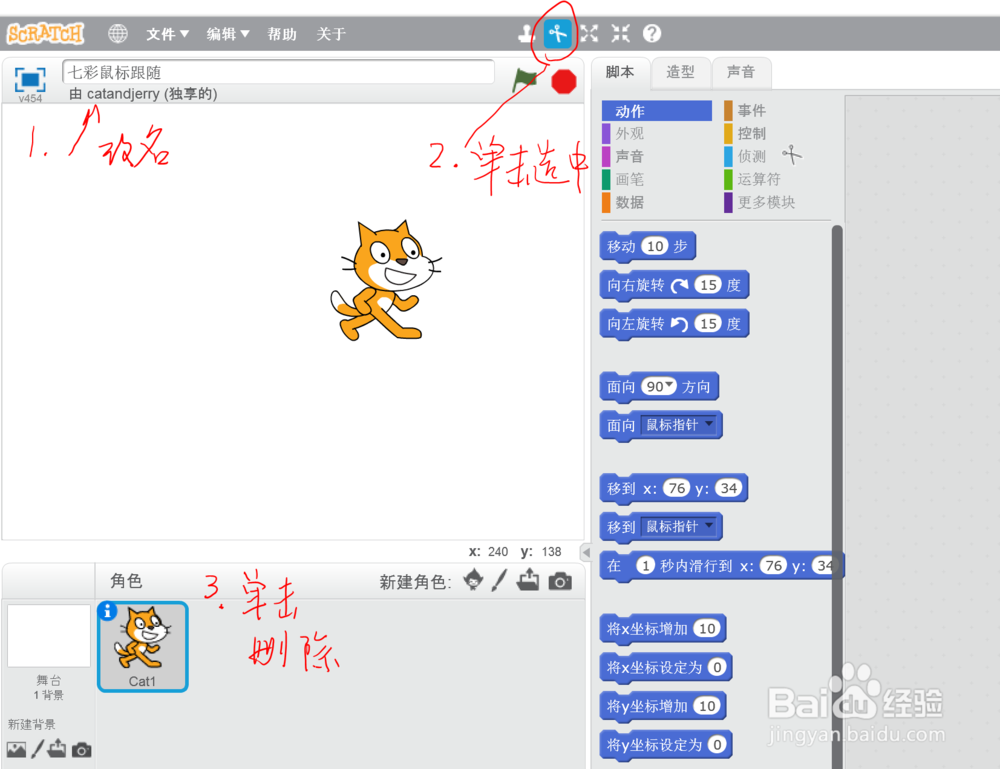The image size is (1000, 769).
Task: Click the green flag to start the project
Action: pos(524,80)
